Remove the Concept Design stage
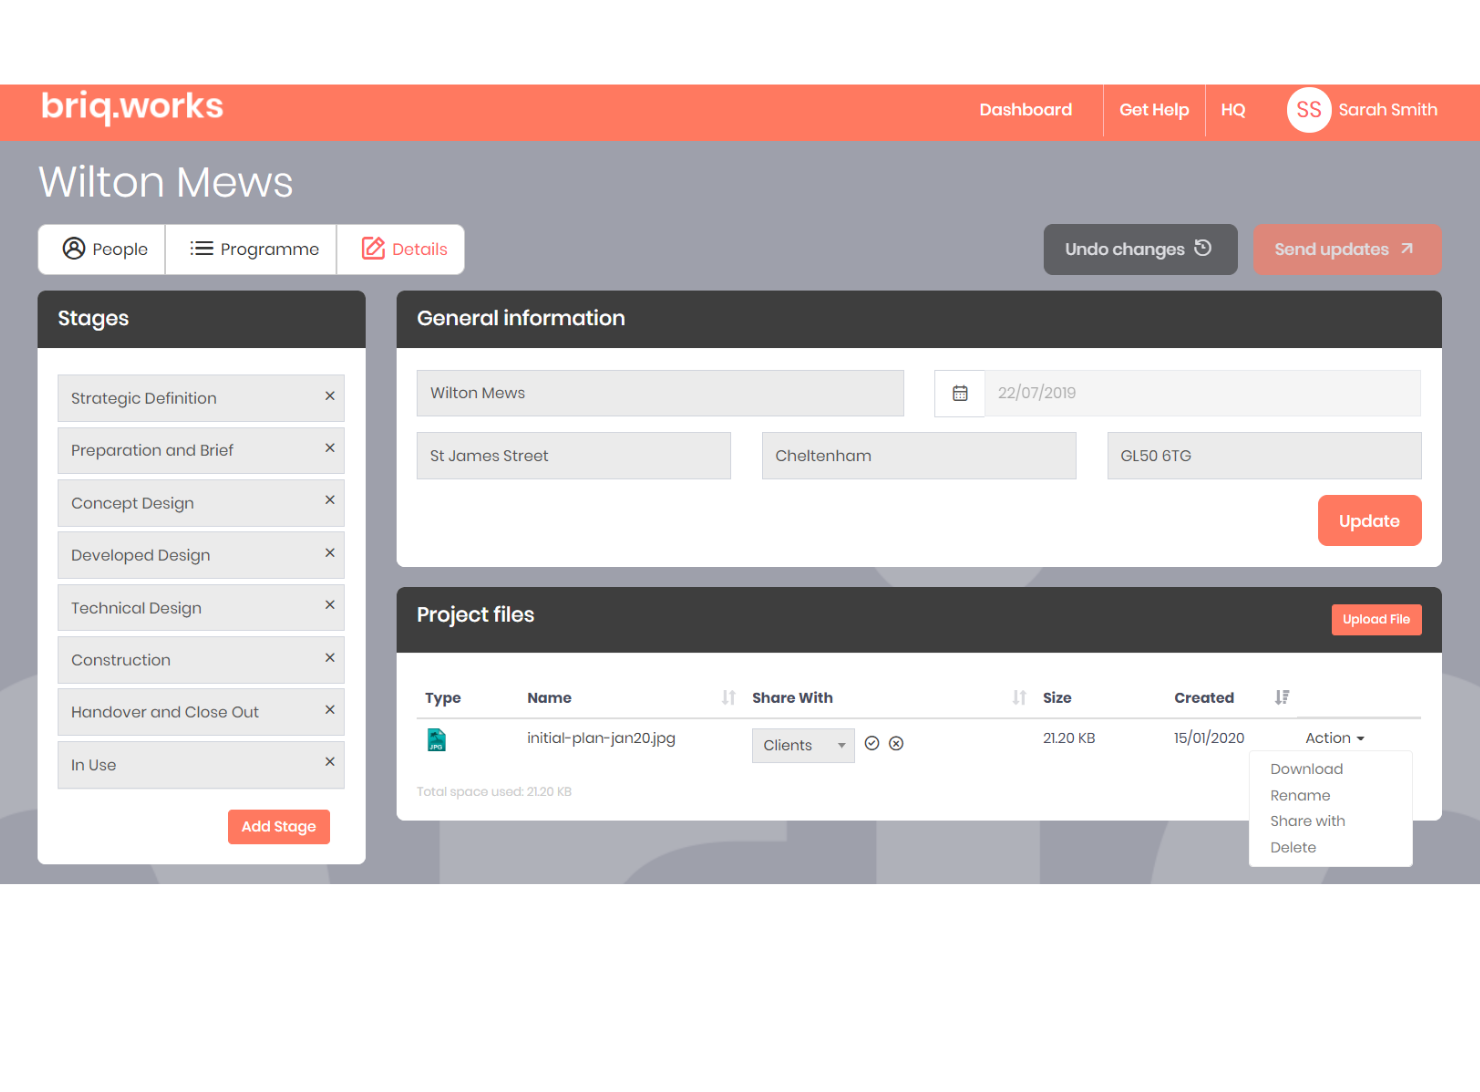The width and height of the screenshot is (1480, 1092). pos(329,500)
